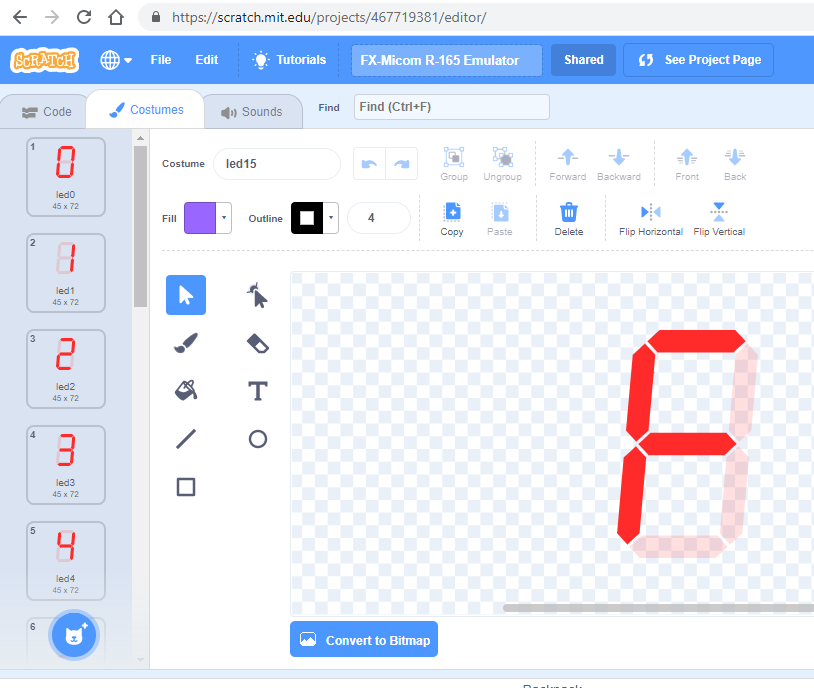This screenshot has width=814, height=688.
Task: Select the Rectangle tool
Action: click(x=186, y=487)
